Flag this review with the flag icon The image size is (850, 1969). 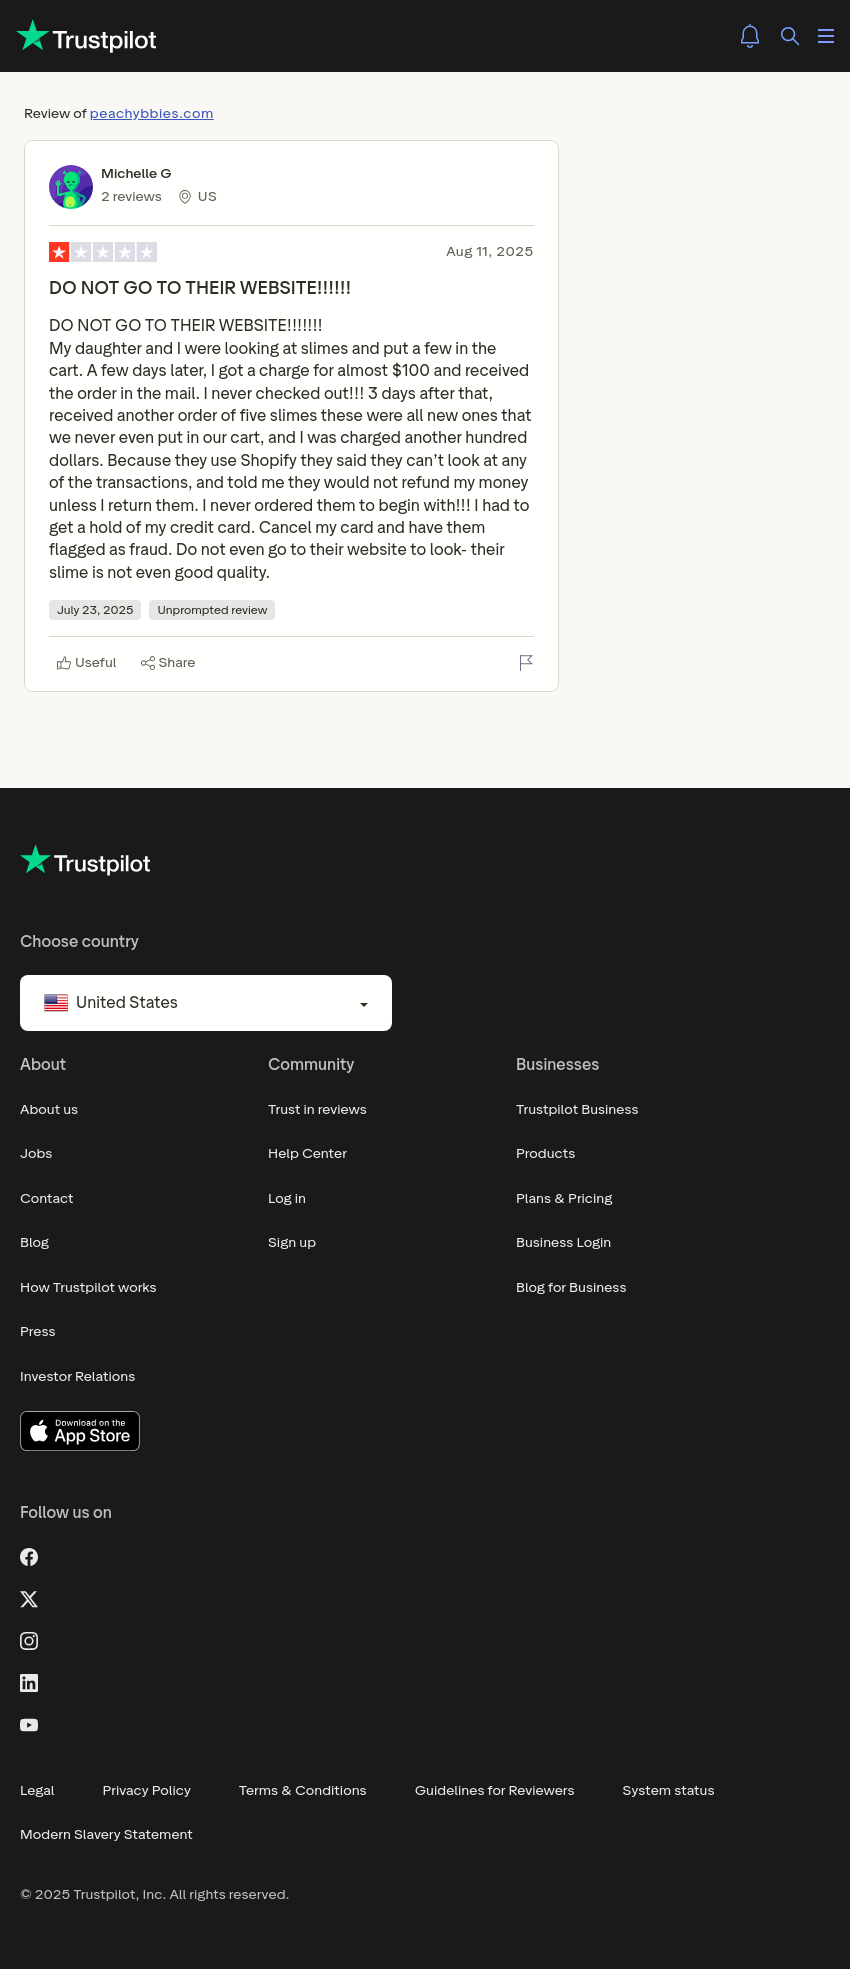[x=526, y=662]
